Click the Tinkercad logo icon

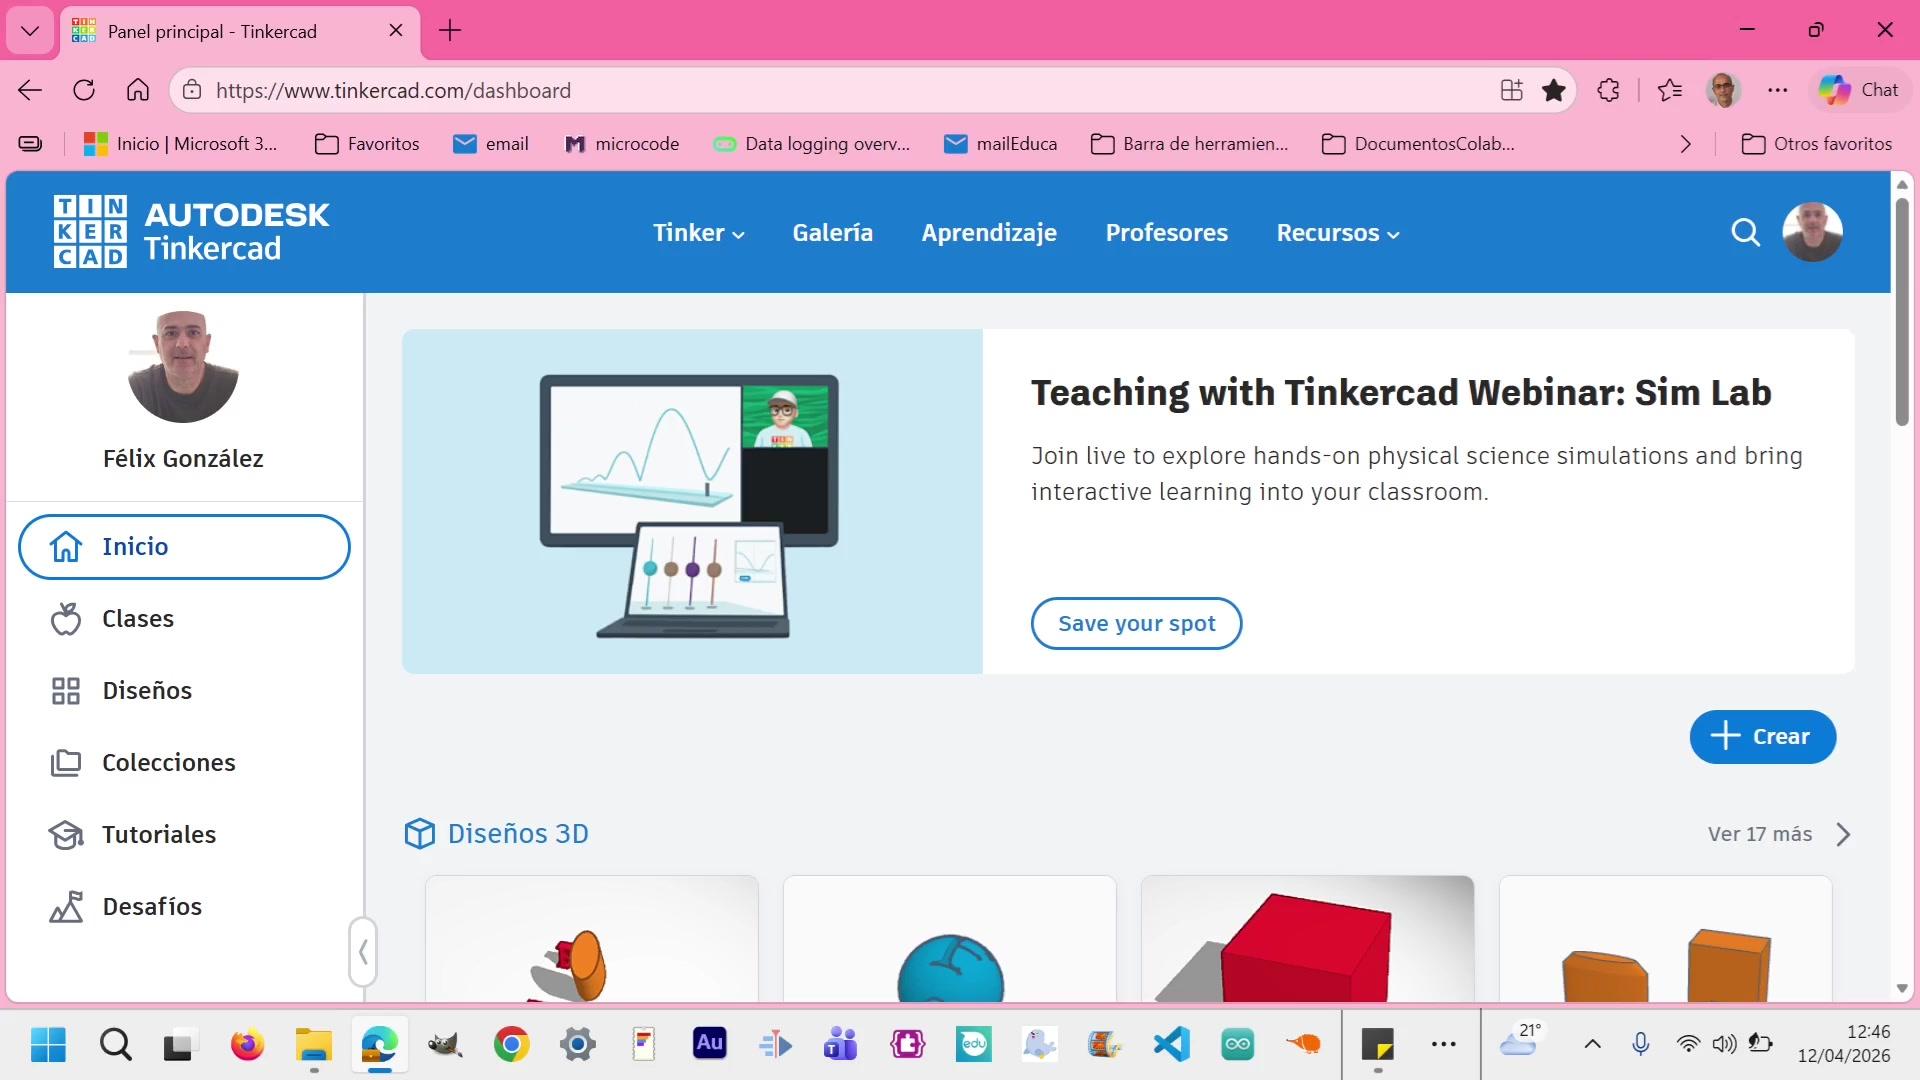[90, 232]
